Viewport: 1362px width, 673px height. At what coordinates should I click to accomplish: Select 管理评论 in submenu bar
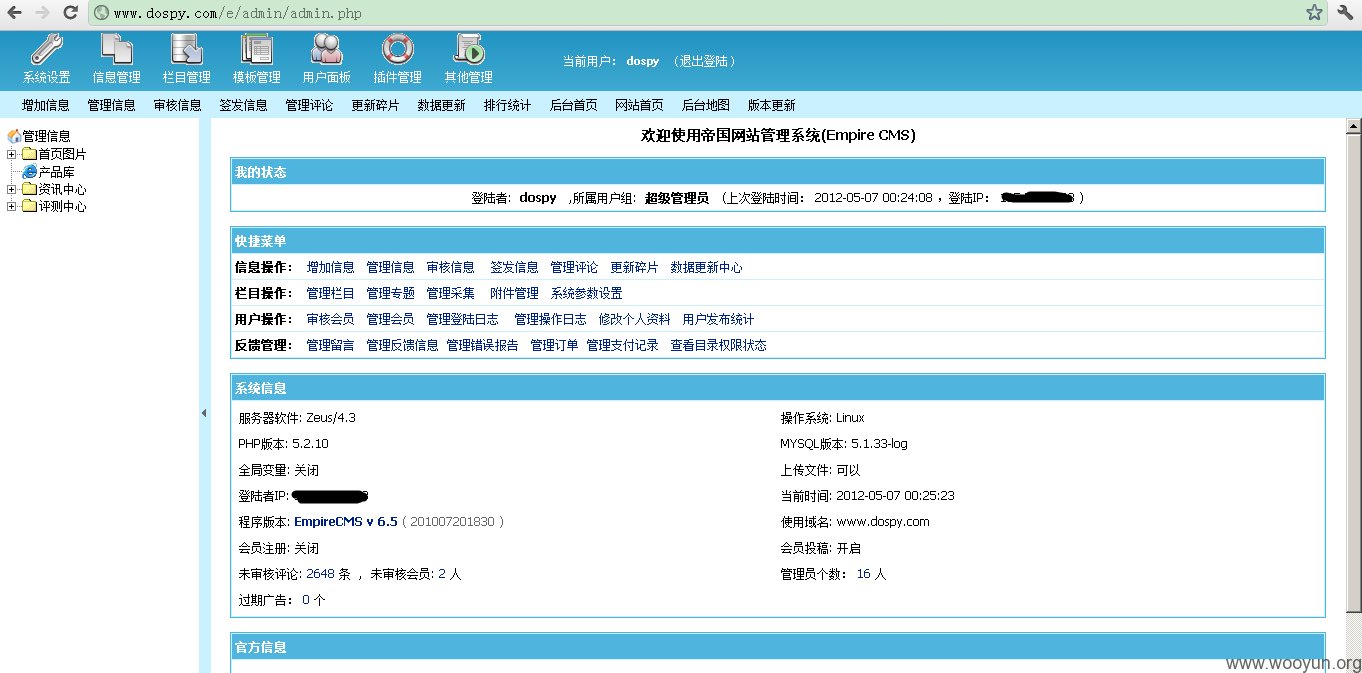tap(310, 105)
